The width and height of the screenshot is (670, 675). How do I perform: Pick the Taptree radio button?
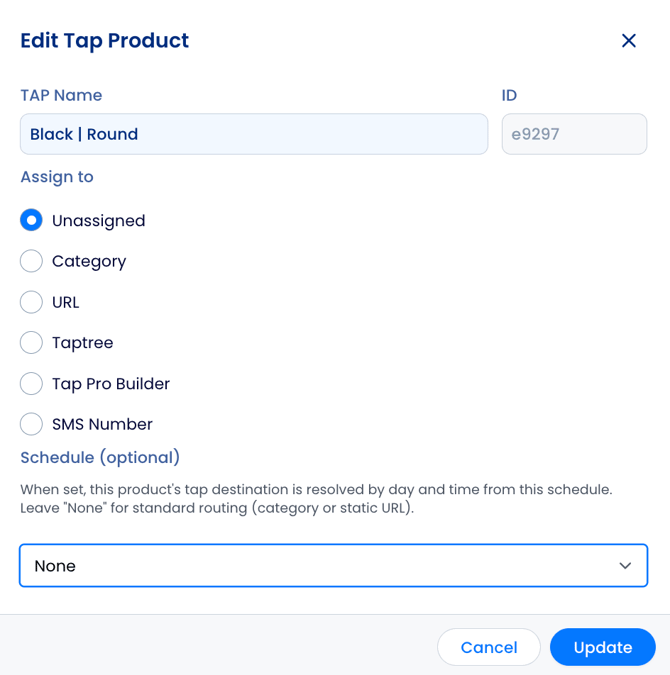coord(31,343)
